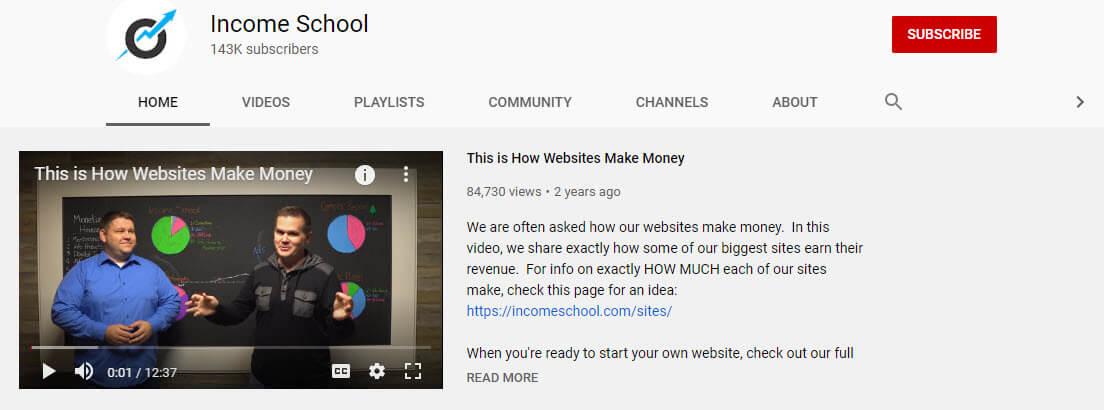1104x410 pixels.
Task: Toggle closed captions on the video
Action: [x=341, y=371]
